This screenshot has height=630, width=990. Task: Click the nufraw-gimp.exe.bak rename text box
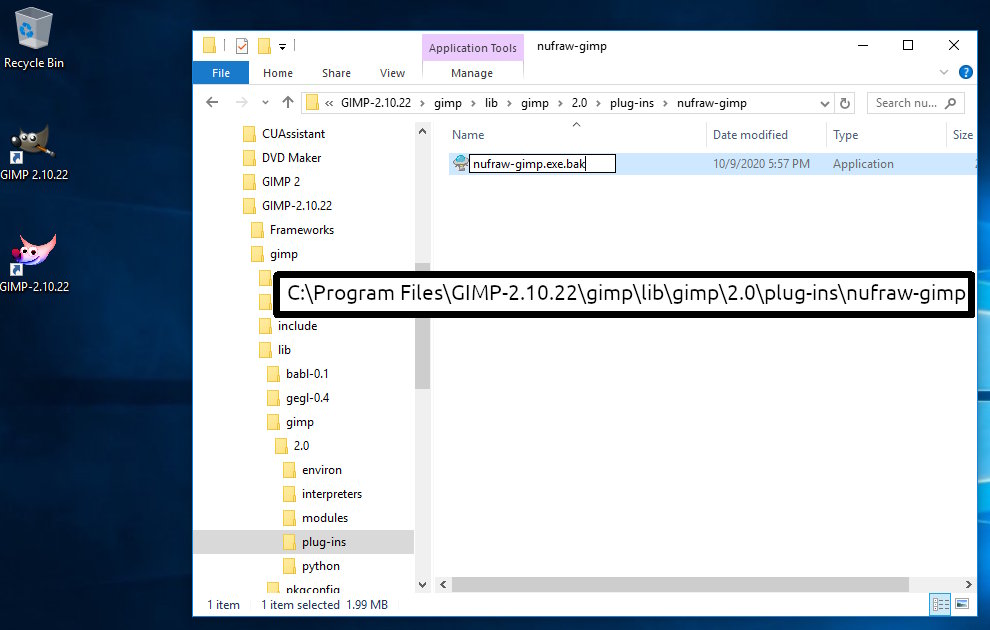pyautogui.click(x=542, y=164)
